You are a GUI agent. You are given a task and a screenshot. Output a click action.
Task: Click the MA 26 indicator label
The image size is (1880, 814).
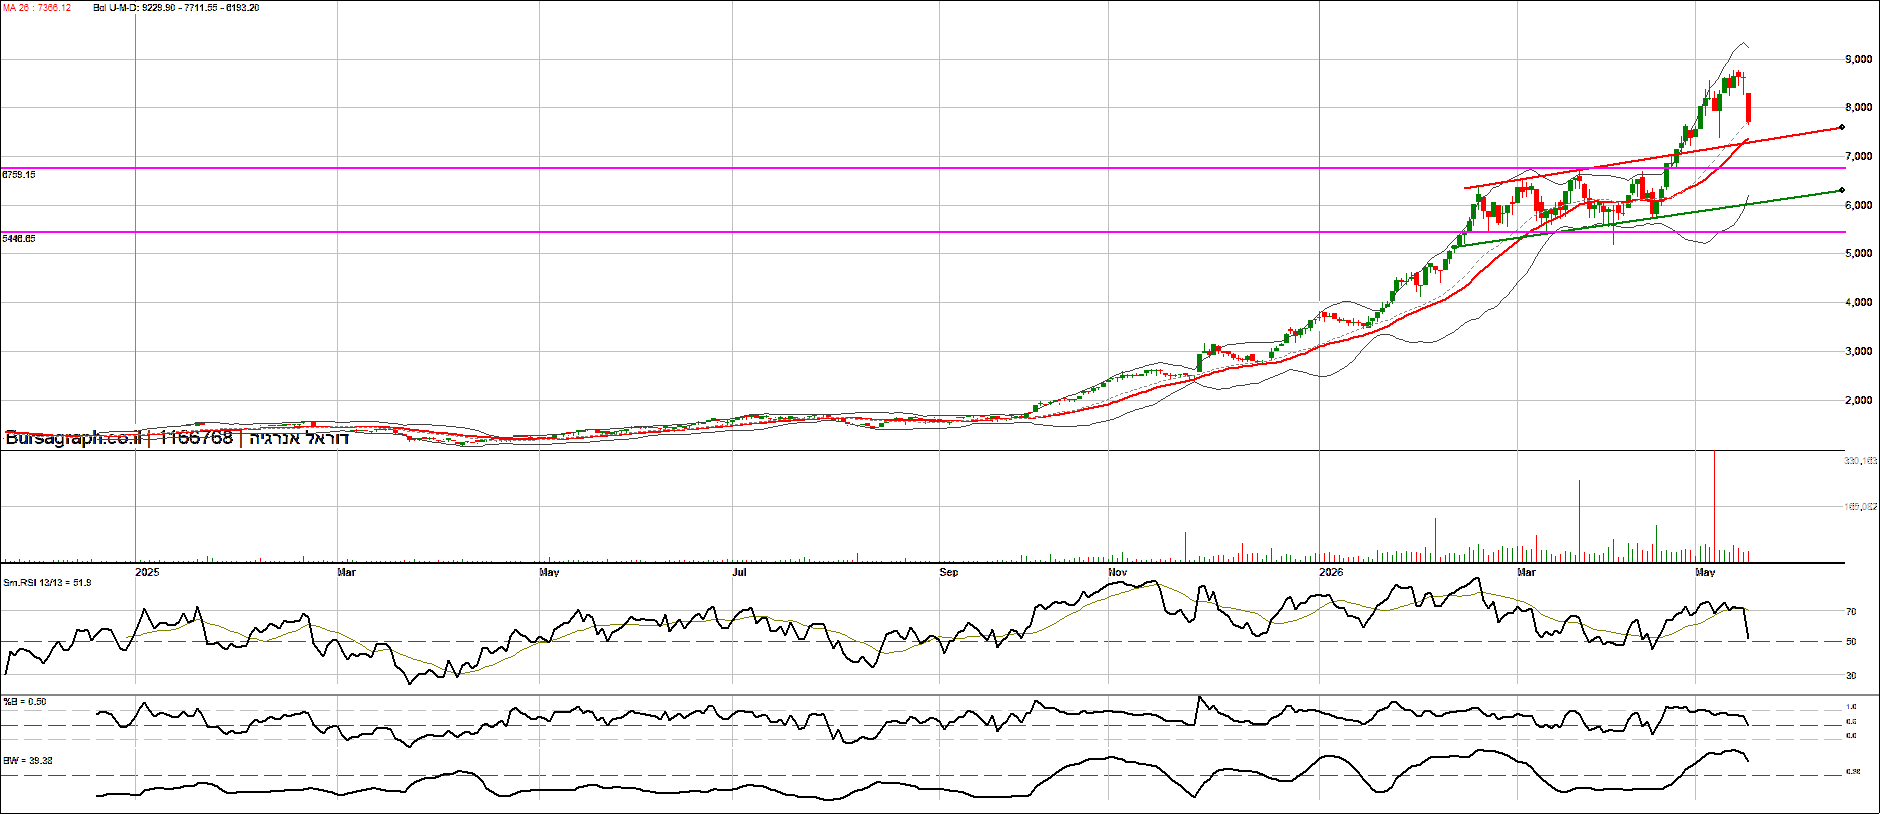click(37, 8)
